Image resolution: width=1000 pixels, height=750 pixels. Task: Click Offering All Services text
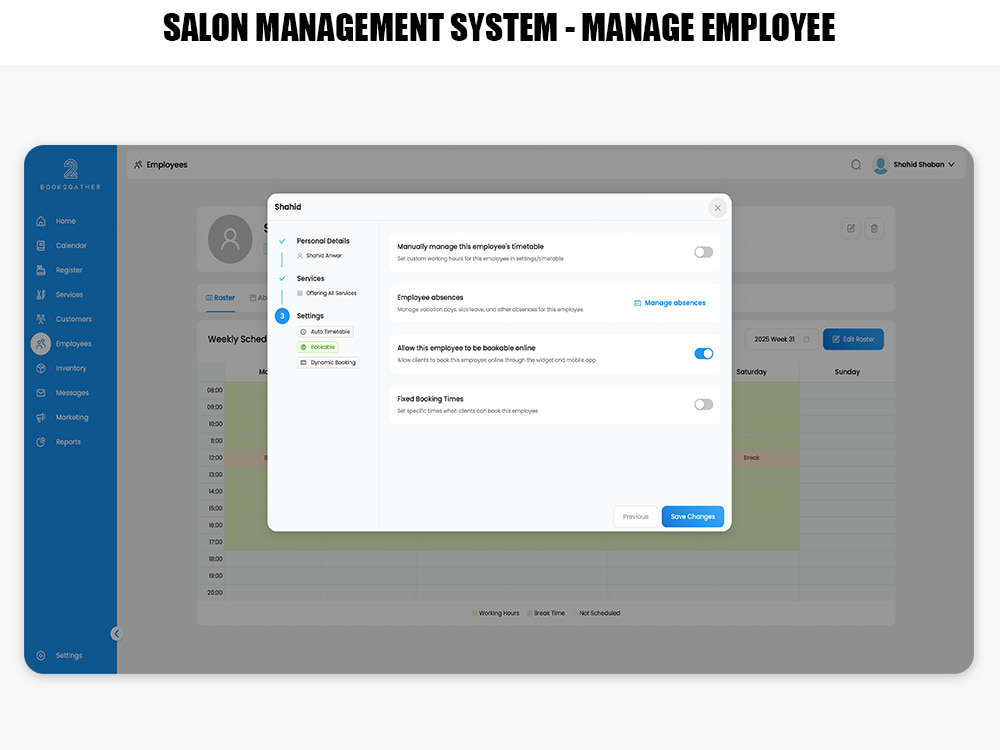[x=331, y=293]
